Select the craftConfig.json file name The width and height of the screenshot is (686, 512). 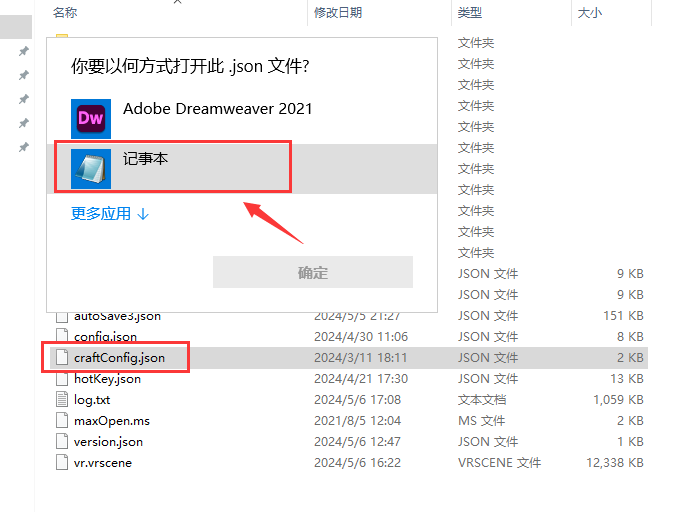[x=119, y=358]
